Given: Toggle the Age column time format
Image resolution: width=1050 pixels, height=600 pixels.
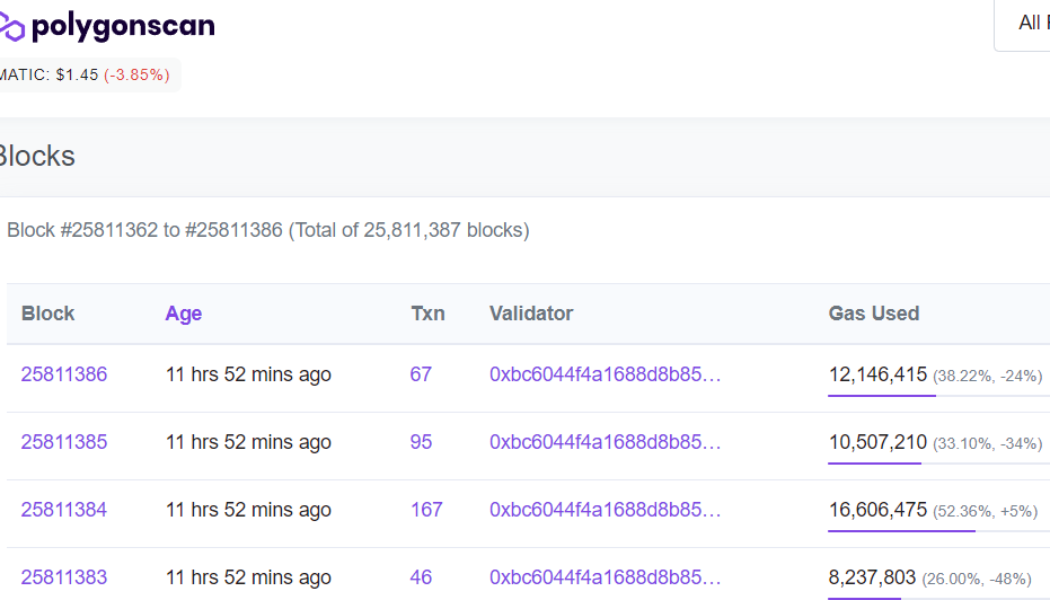Looking at the screenshot, I should click(x=183, y=313).
